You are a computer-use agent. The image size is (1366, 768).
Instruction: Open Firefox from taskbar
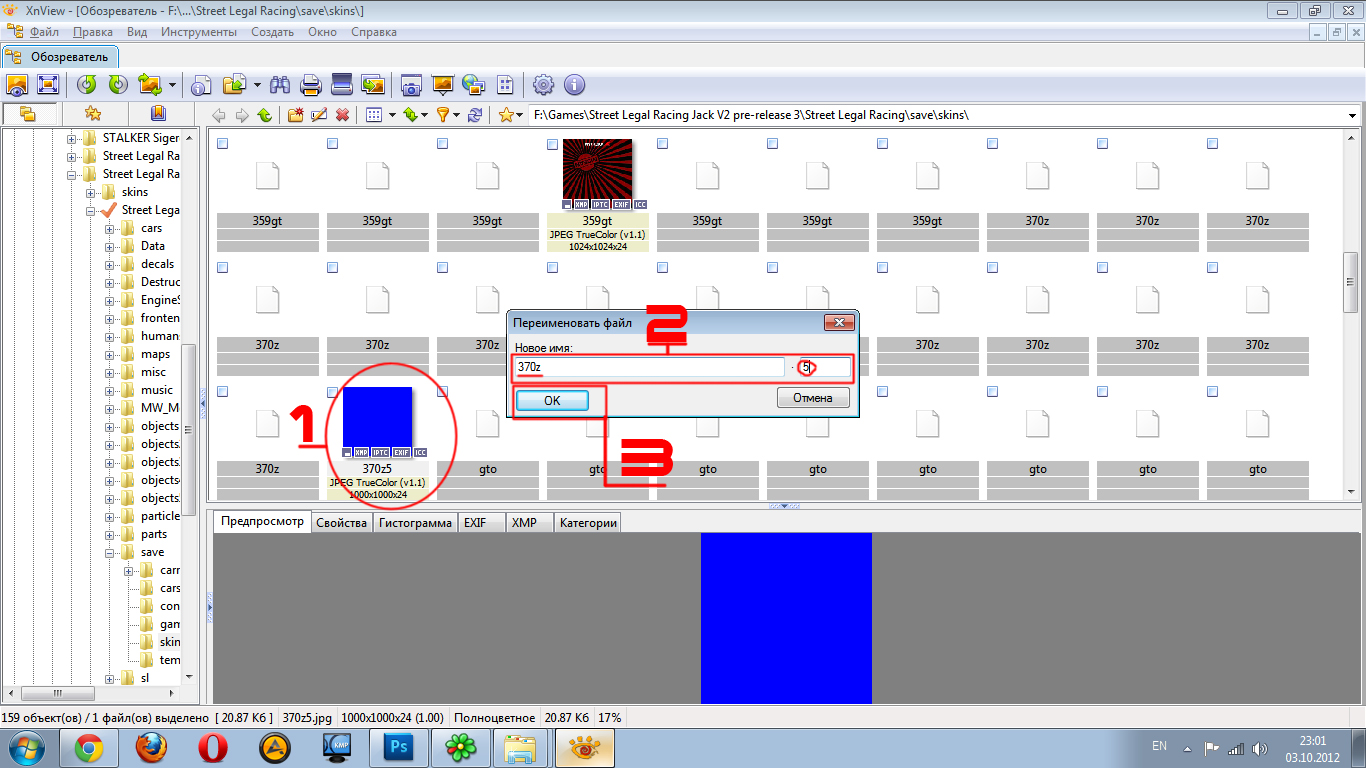tap(151, 747)
